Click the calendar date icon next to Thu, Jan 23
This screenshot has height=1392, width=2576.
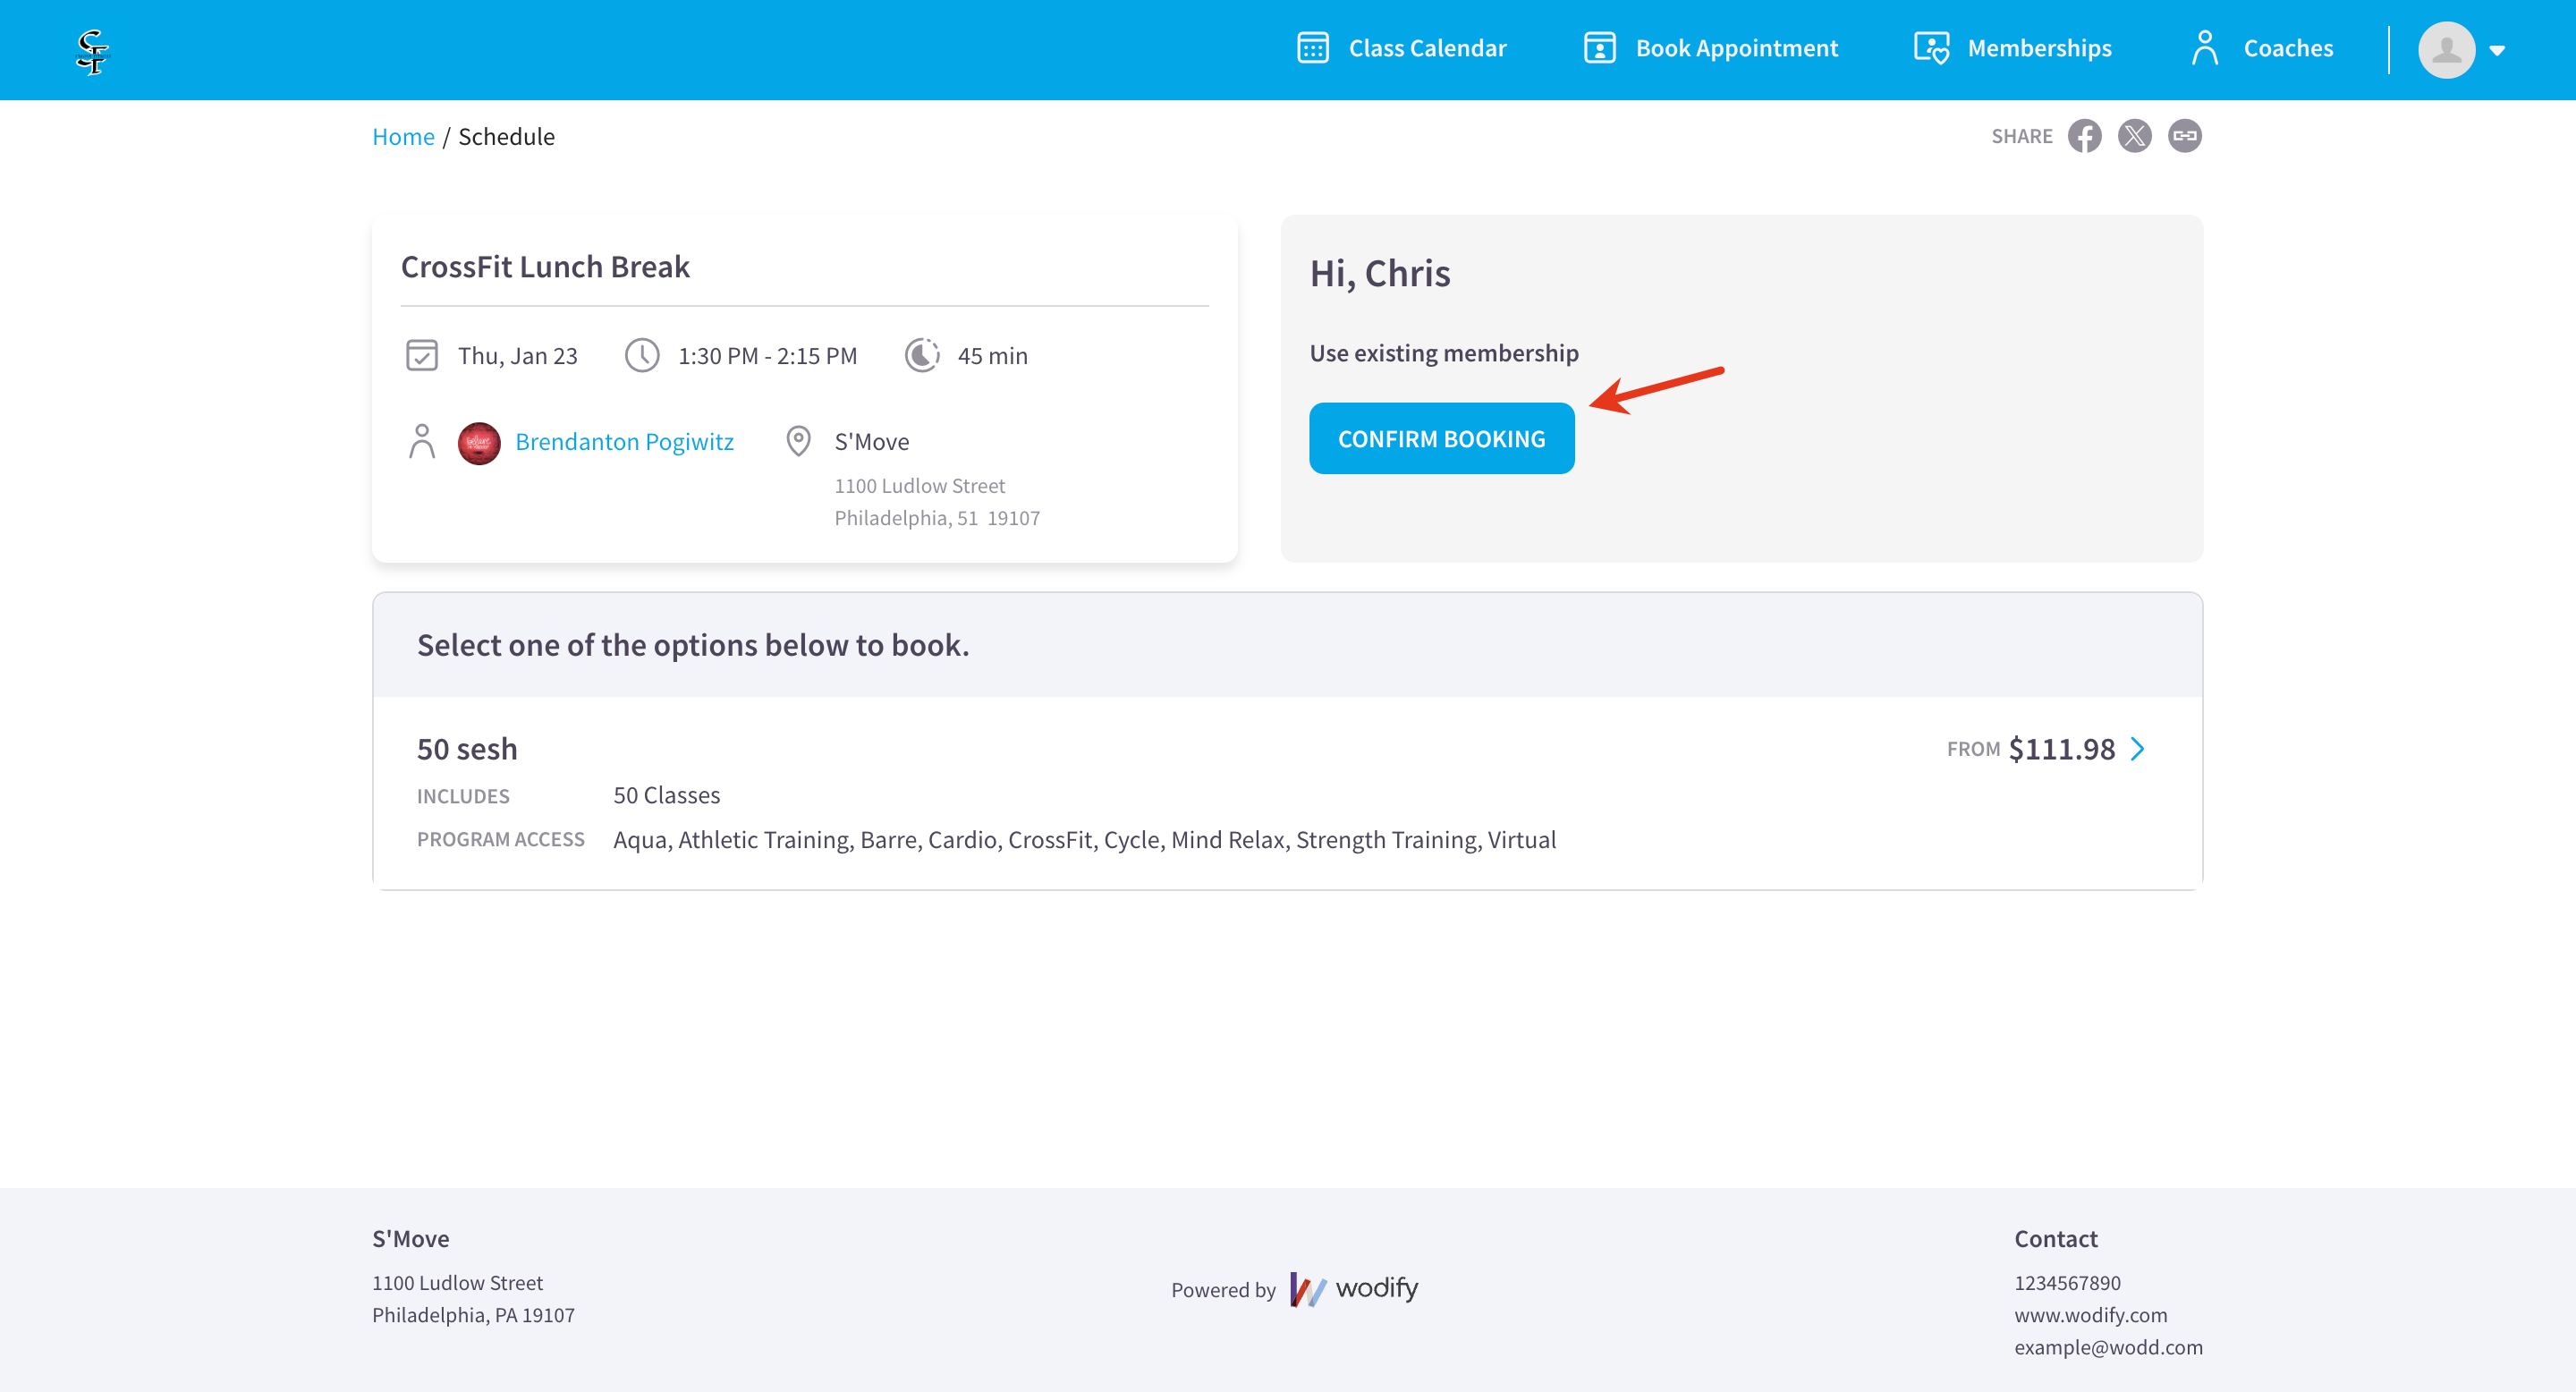pos(421,355)
